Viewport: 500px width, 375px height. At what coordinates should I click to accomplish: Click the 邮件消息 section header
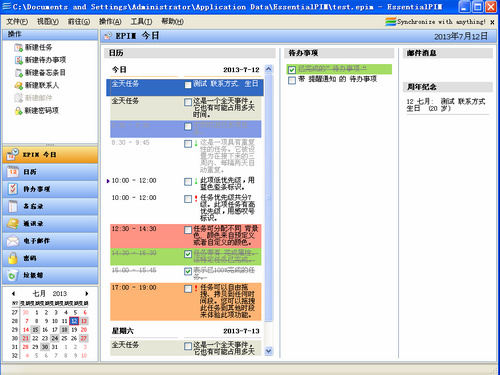(448, 53)
